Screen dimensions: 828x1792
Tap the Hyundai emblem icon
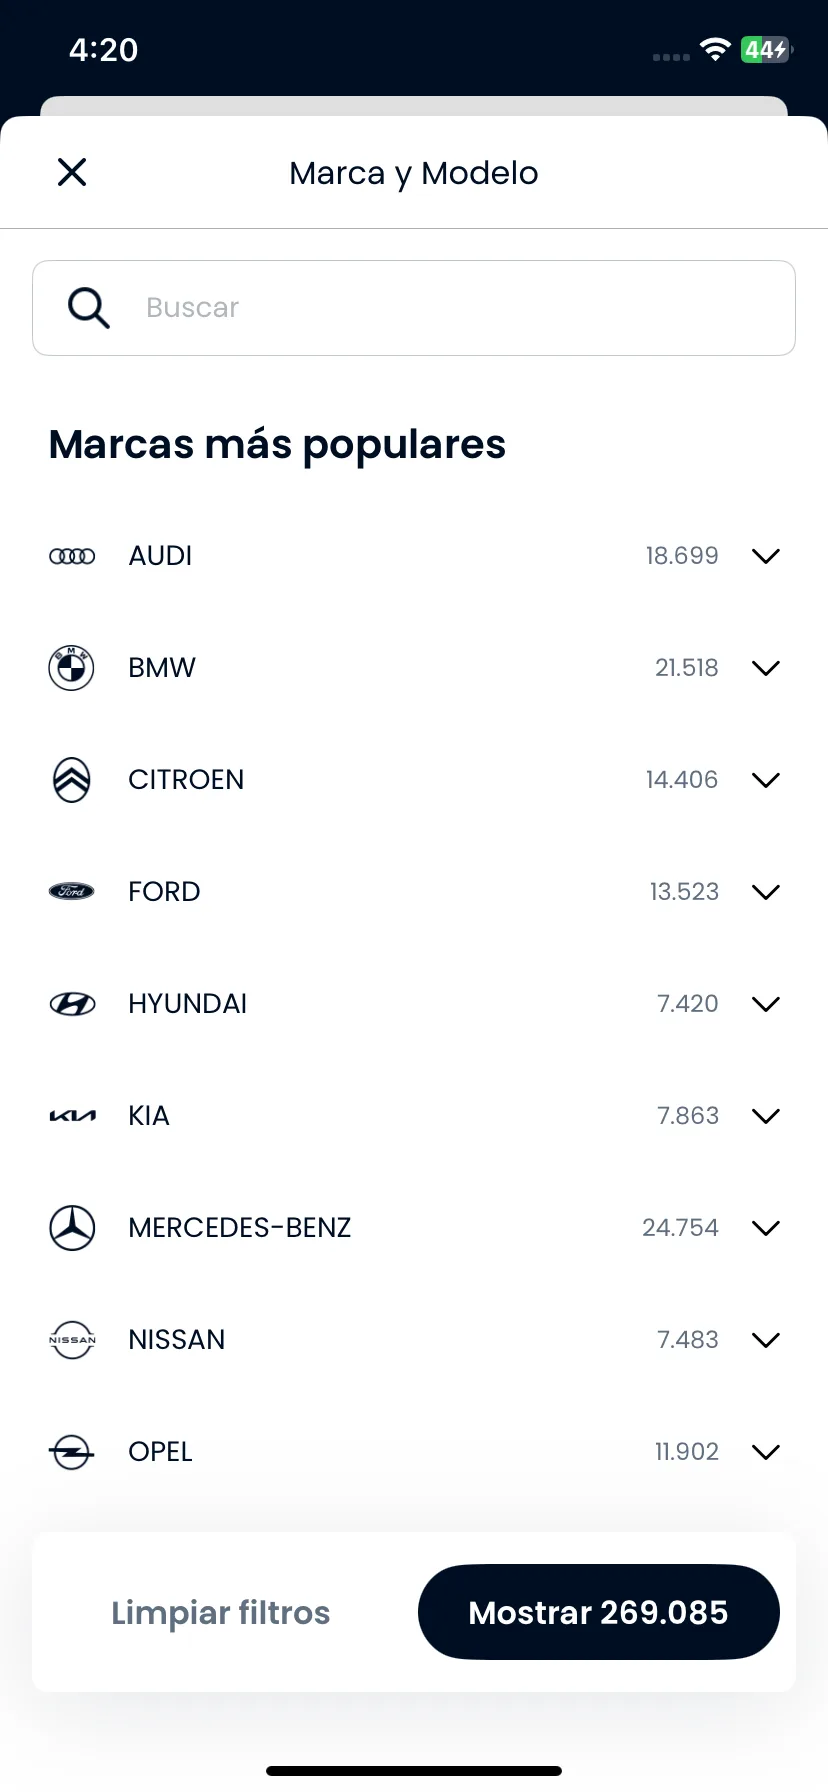(x=72, y=1004)
